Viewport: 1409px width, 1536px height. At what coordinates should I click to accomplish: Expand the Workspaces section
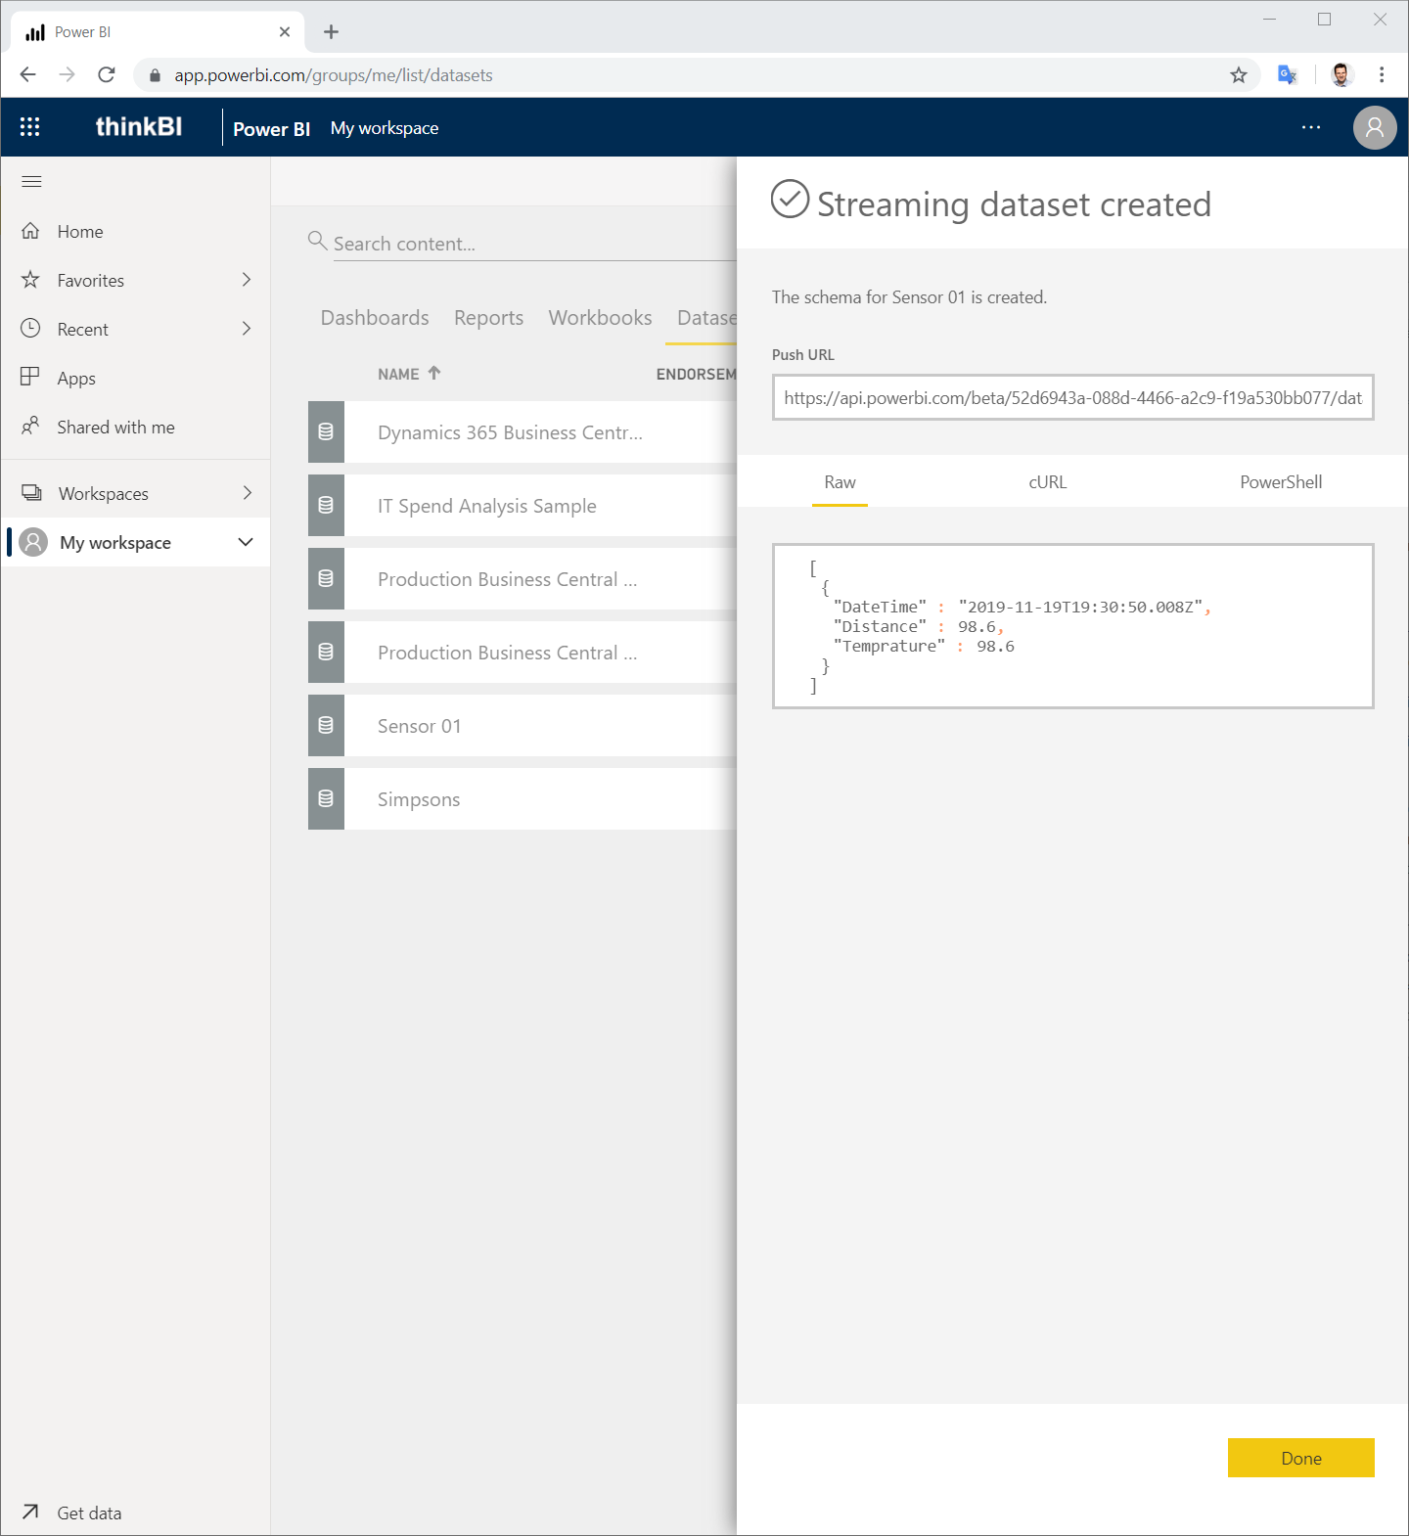(246, 492)
